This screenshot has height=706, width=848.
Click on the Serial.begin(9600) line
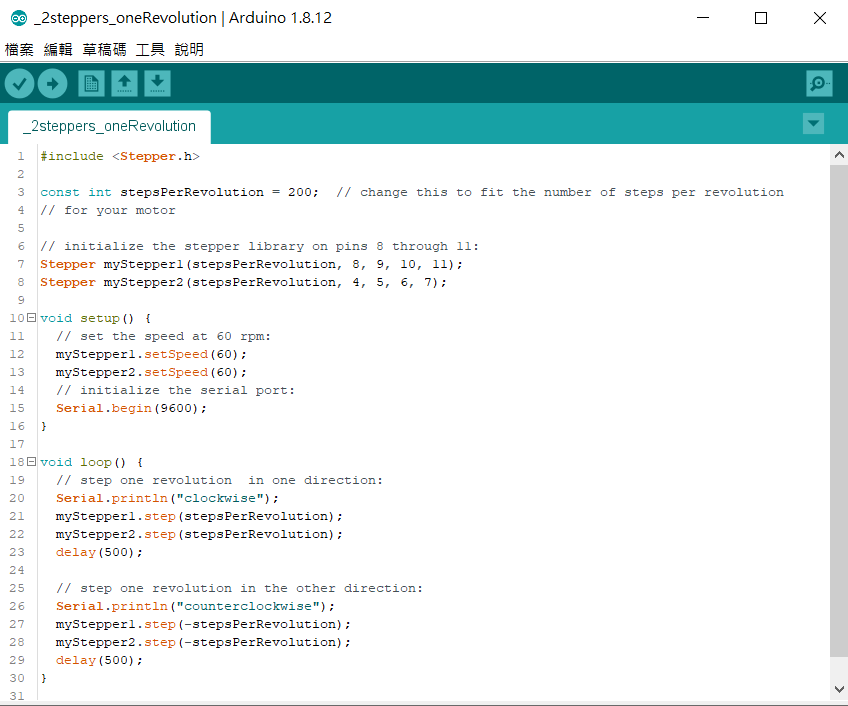point(131,408)
